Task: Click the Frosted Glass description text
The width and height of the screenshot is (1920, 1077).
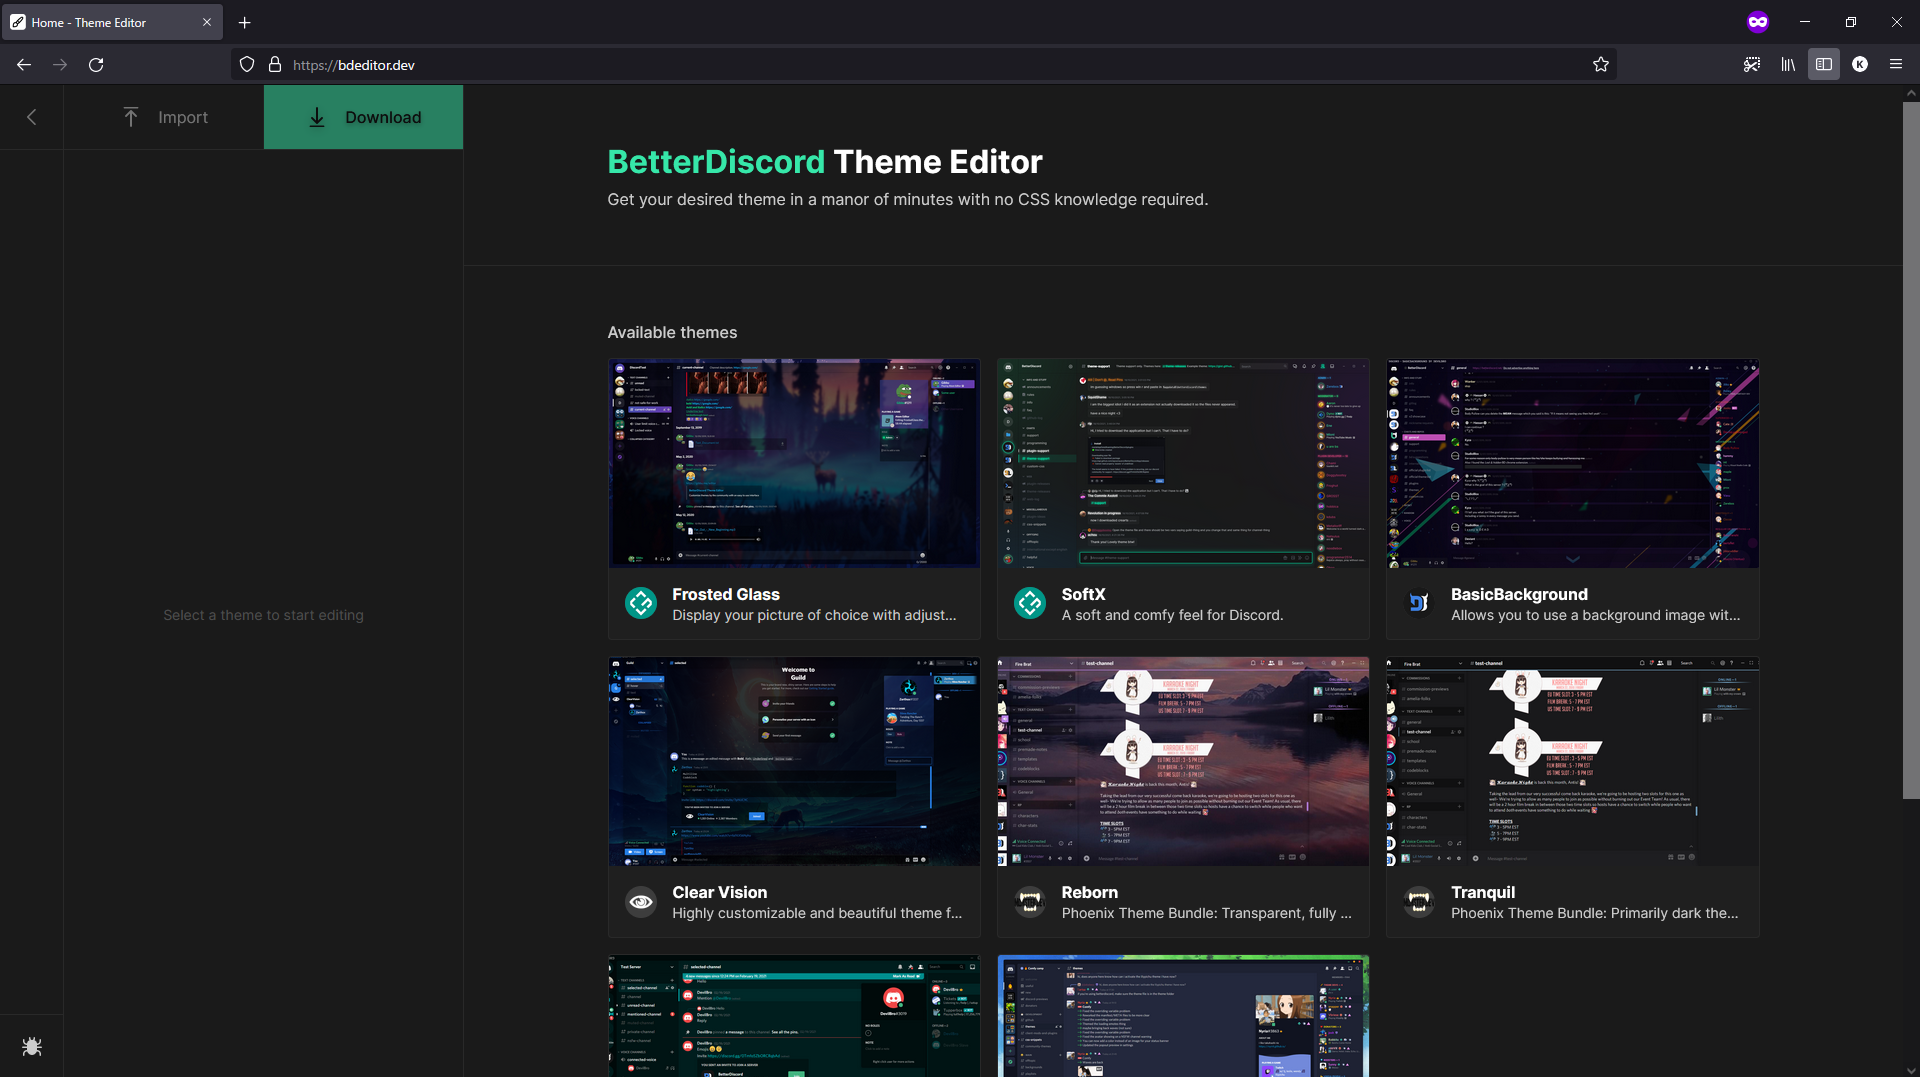Action: 814,616
